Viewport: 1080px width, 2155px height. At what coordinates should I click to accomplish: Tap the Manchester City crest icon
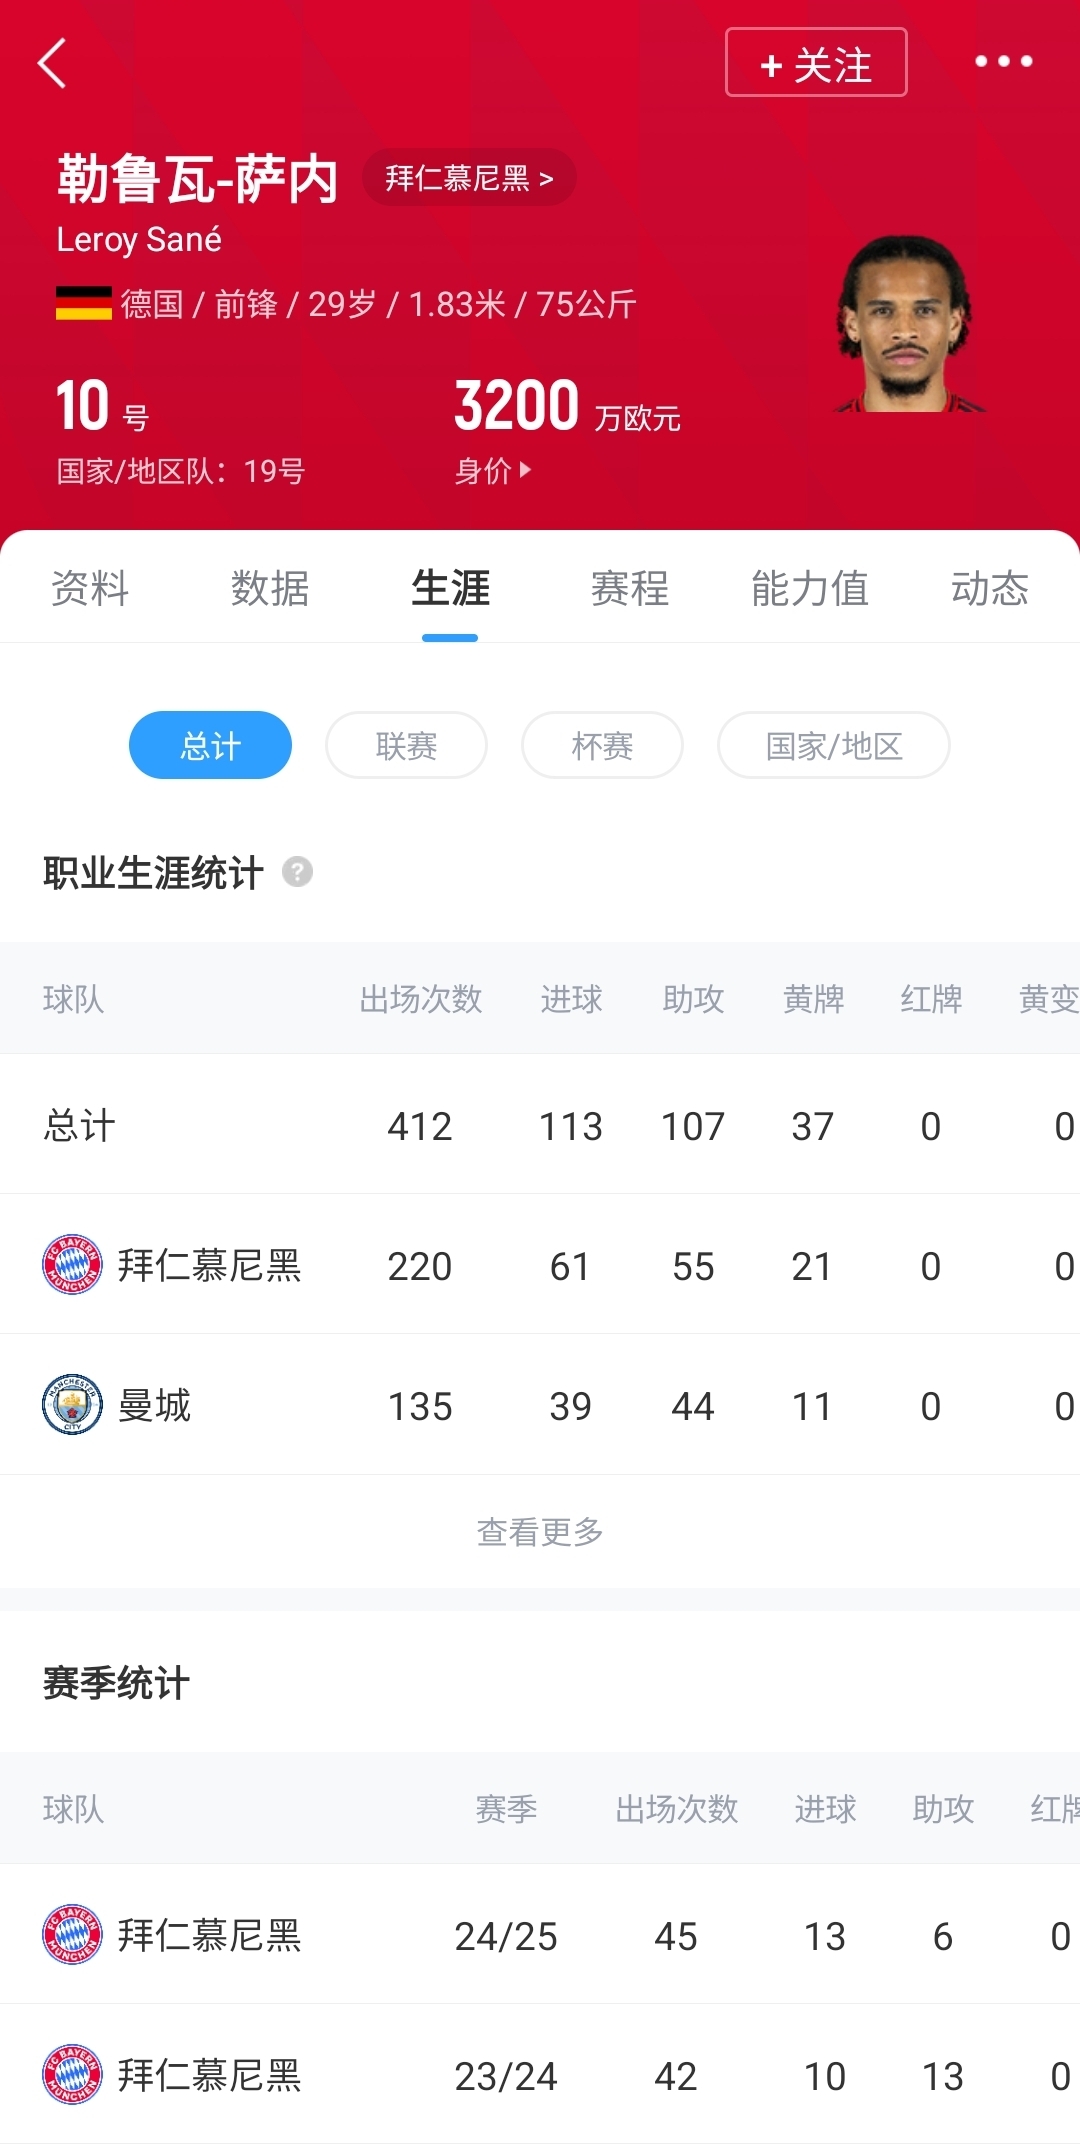[72, 1405]
